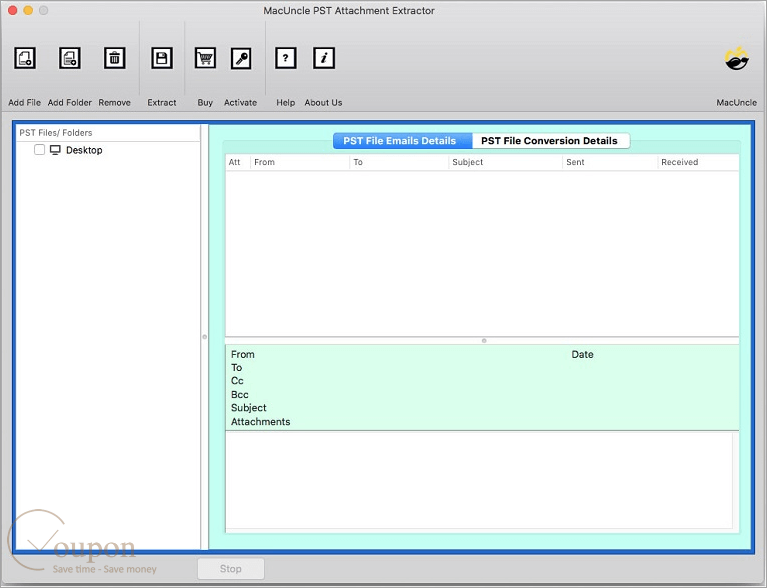This screenshot has height=588, width=767.
Task: Click the About Us label
Action: click(x=323, y=103)
